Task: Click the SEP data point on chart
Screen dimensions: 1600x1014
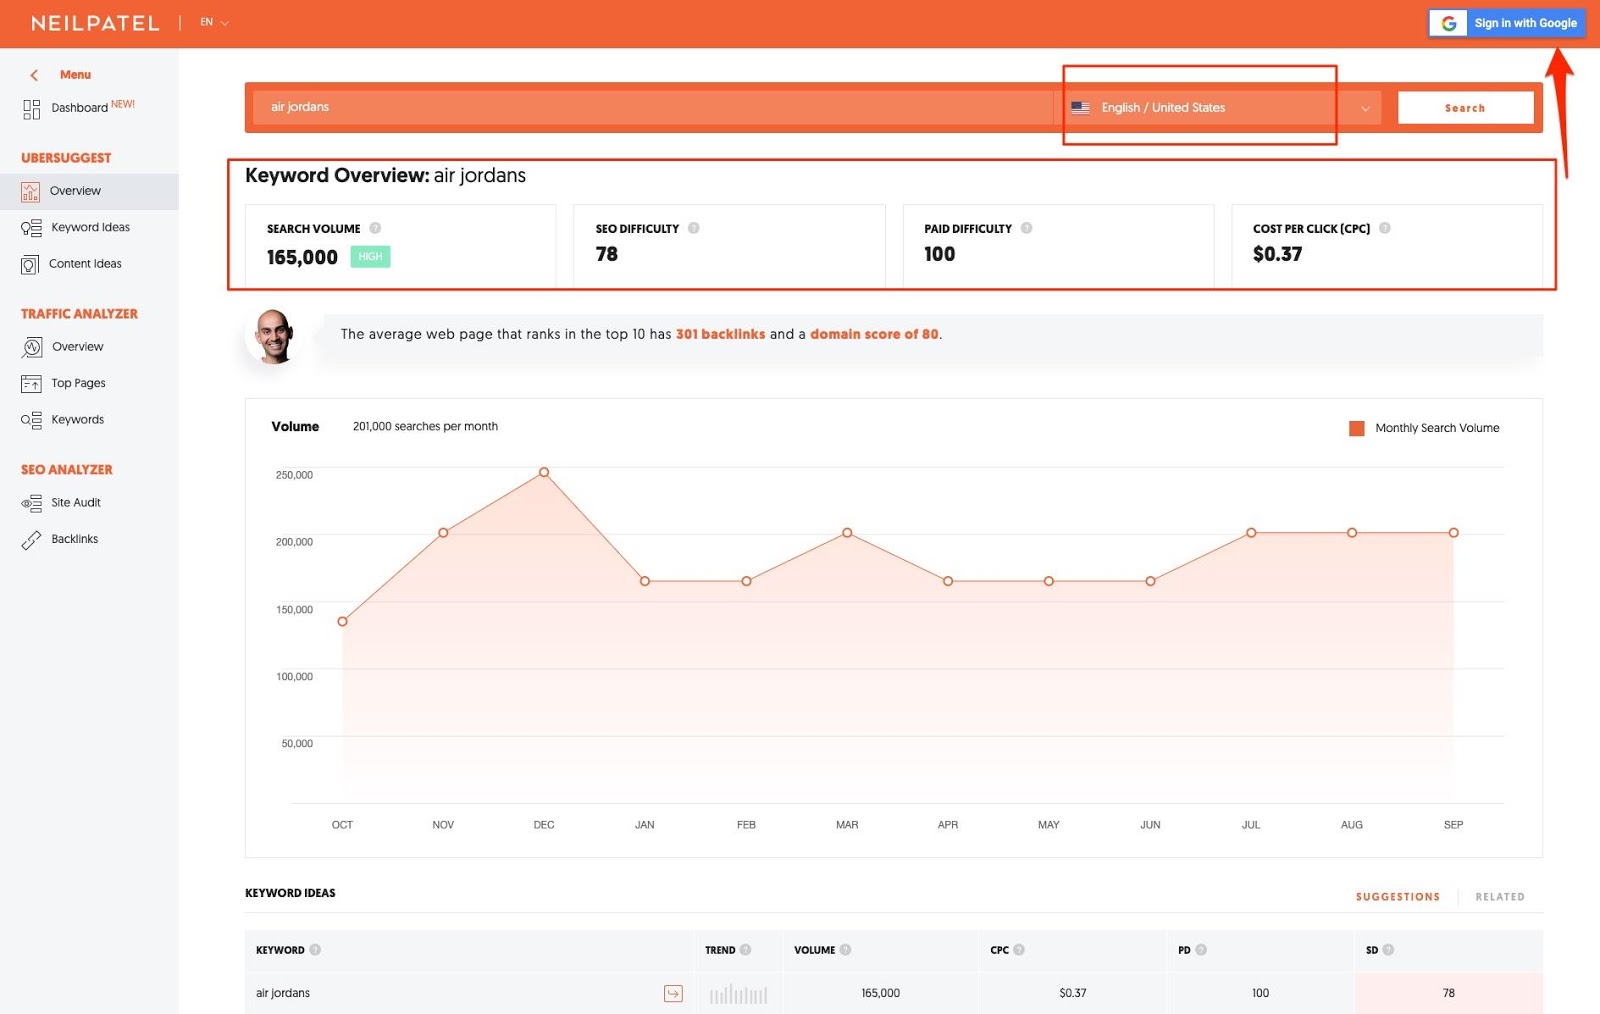Action: [x=1453, y=533]
